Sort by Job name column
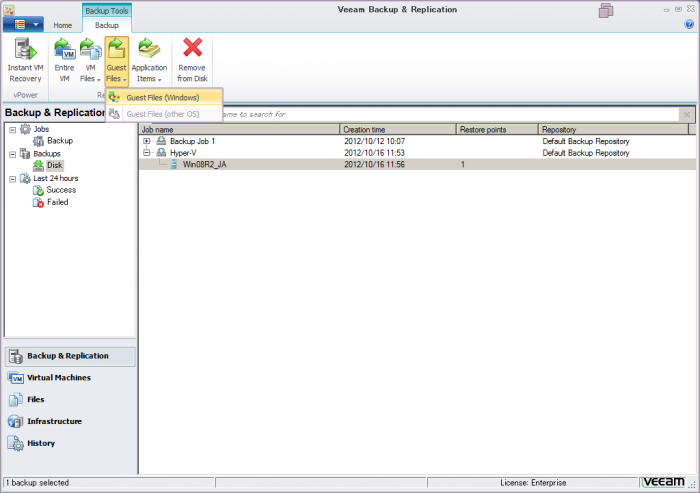This screenshot has width=700, height=493. (239, 130)
